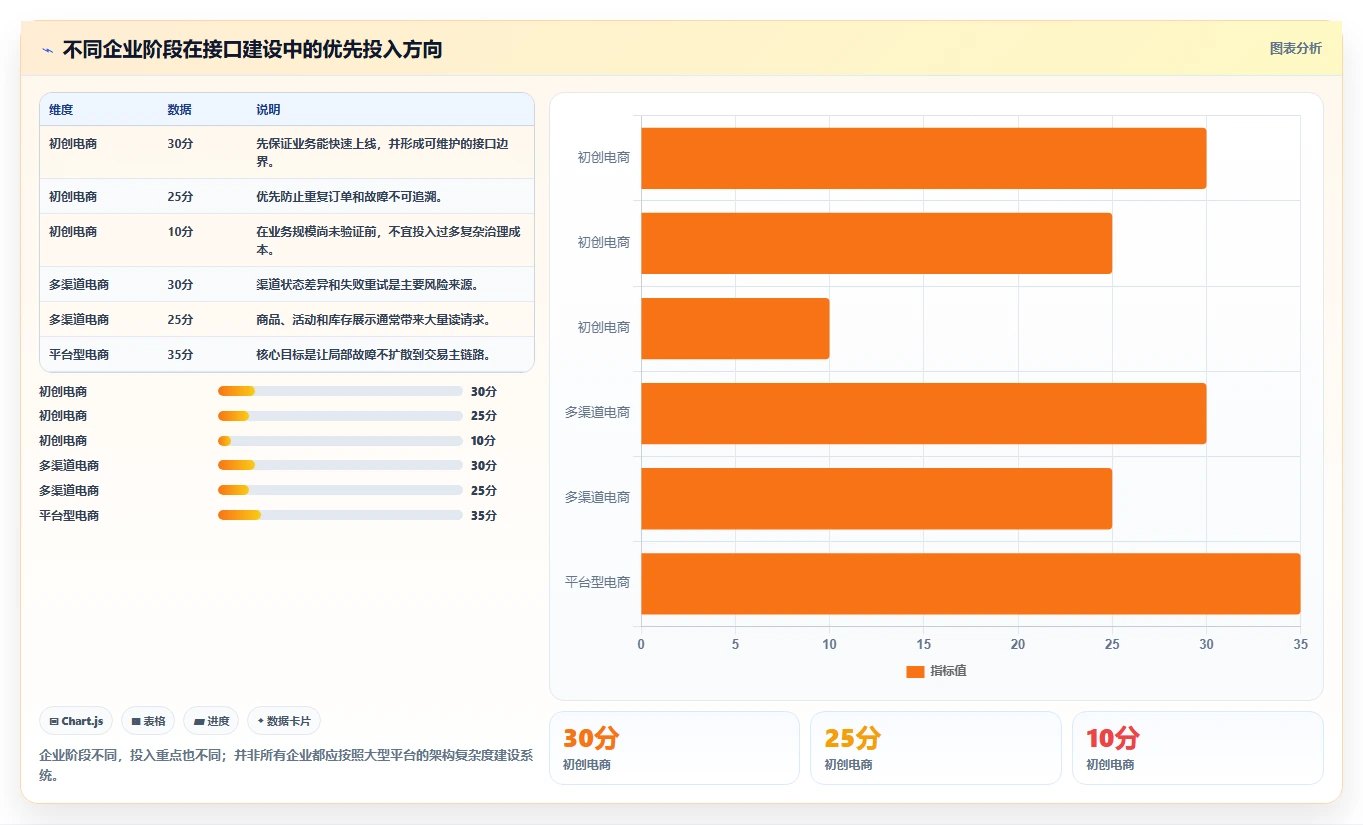This screenshot has width=1363, height=825.
Task: Open the yellow 25分 data card
Action: (936, 748)
